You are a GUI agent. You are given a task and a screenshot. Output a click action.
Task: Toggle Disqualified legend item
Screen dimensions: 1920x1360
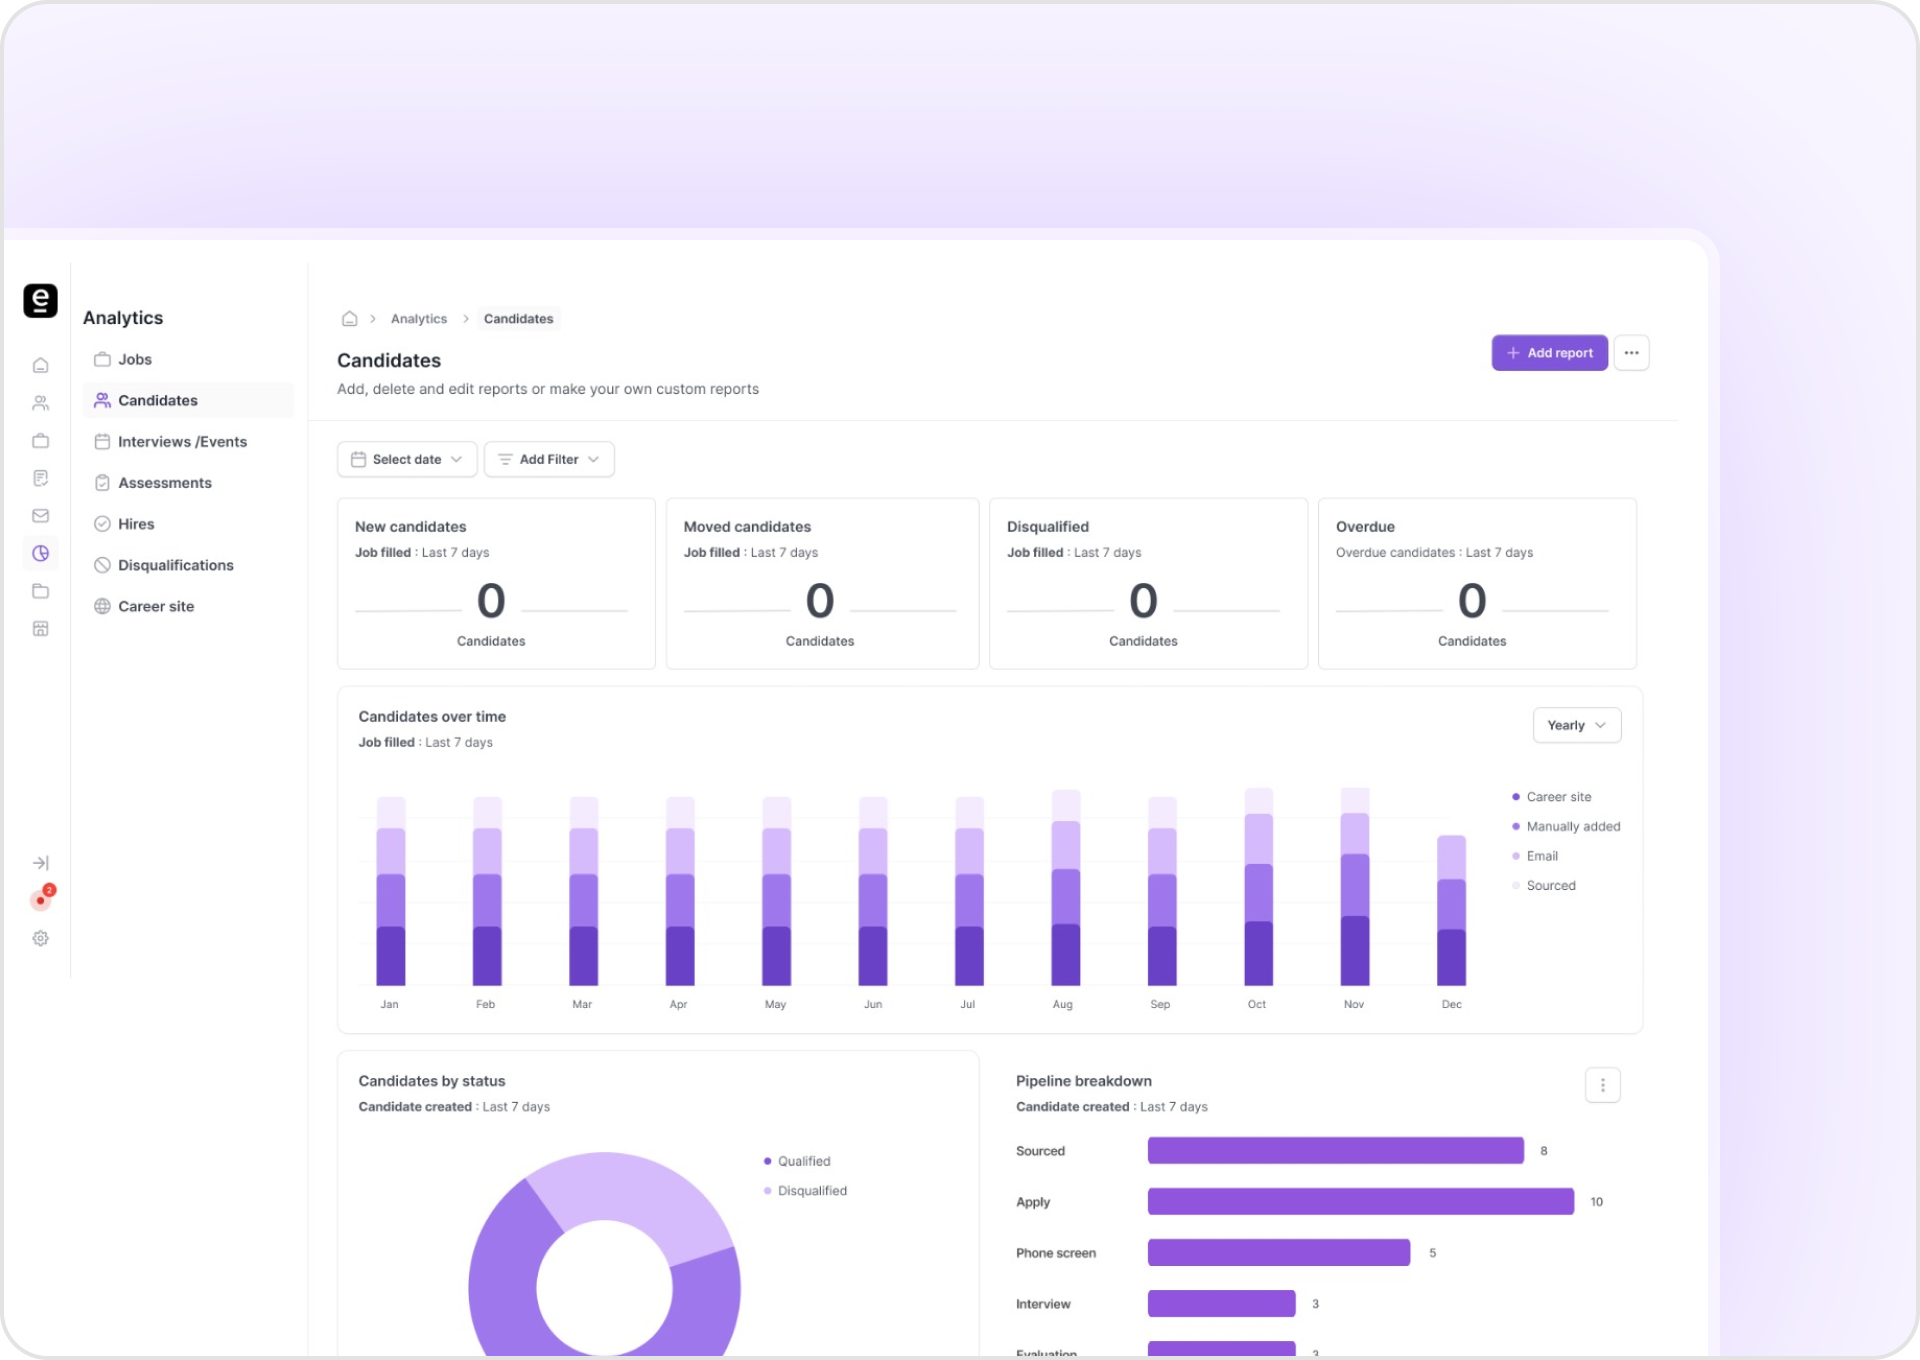[x=805, y=1191]
